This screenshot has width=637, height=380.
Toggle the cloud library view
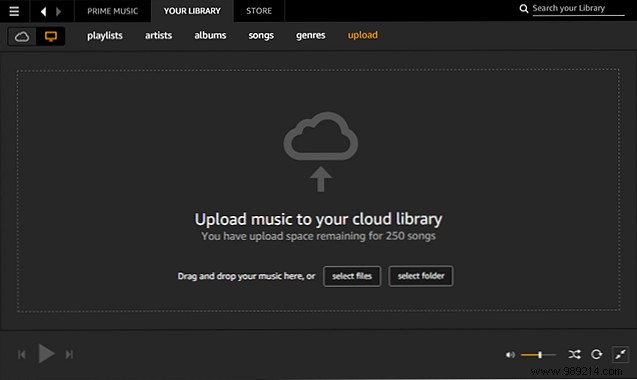tap(22, 37)
